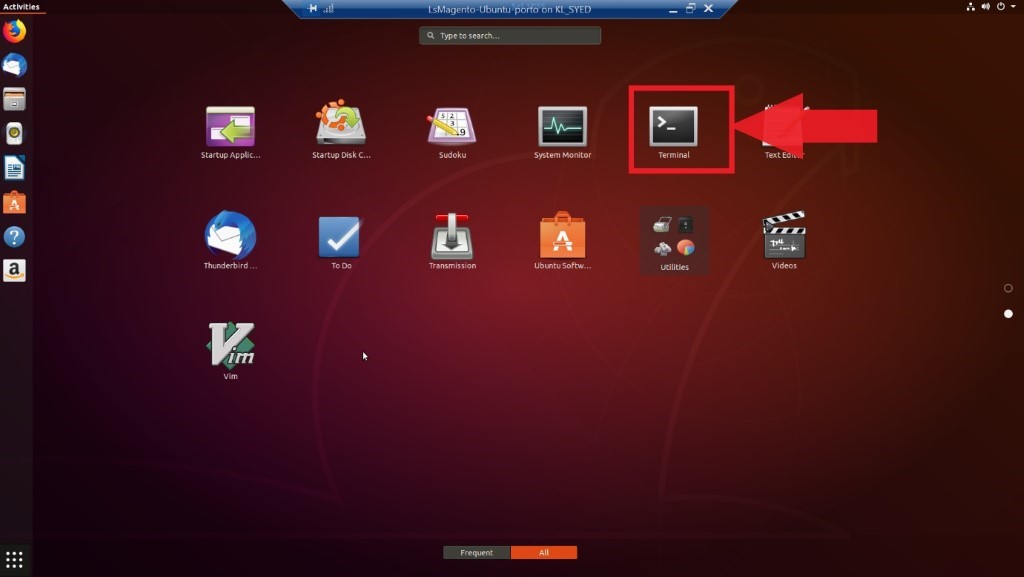This screenshot has width=1024, height=577.
Task: Open the Vim editor
Action: [x=230, y=351]
